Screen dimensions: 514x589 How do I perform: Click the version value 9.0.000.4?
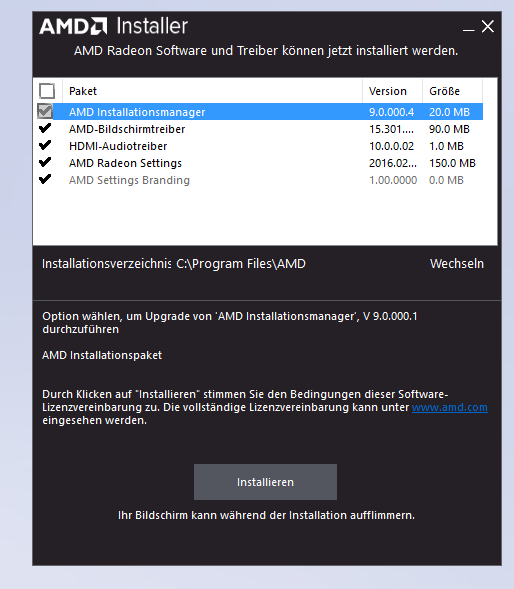click(392, 112)
